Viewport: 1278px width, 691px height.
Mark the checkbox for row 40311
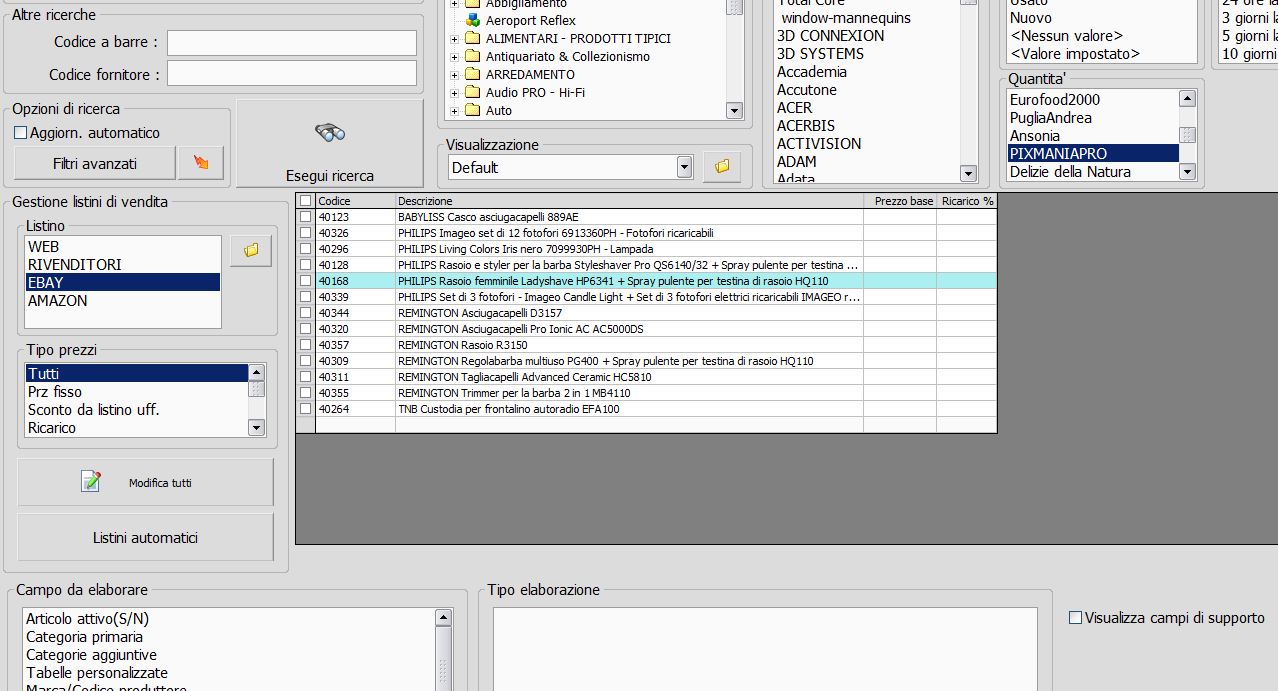point(305,377)
